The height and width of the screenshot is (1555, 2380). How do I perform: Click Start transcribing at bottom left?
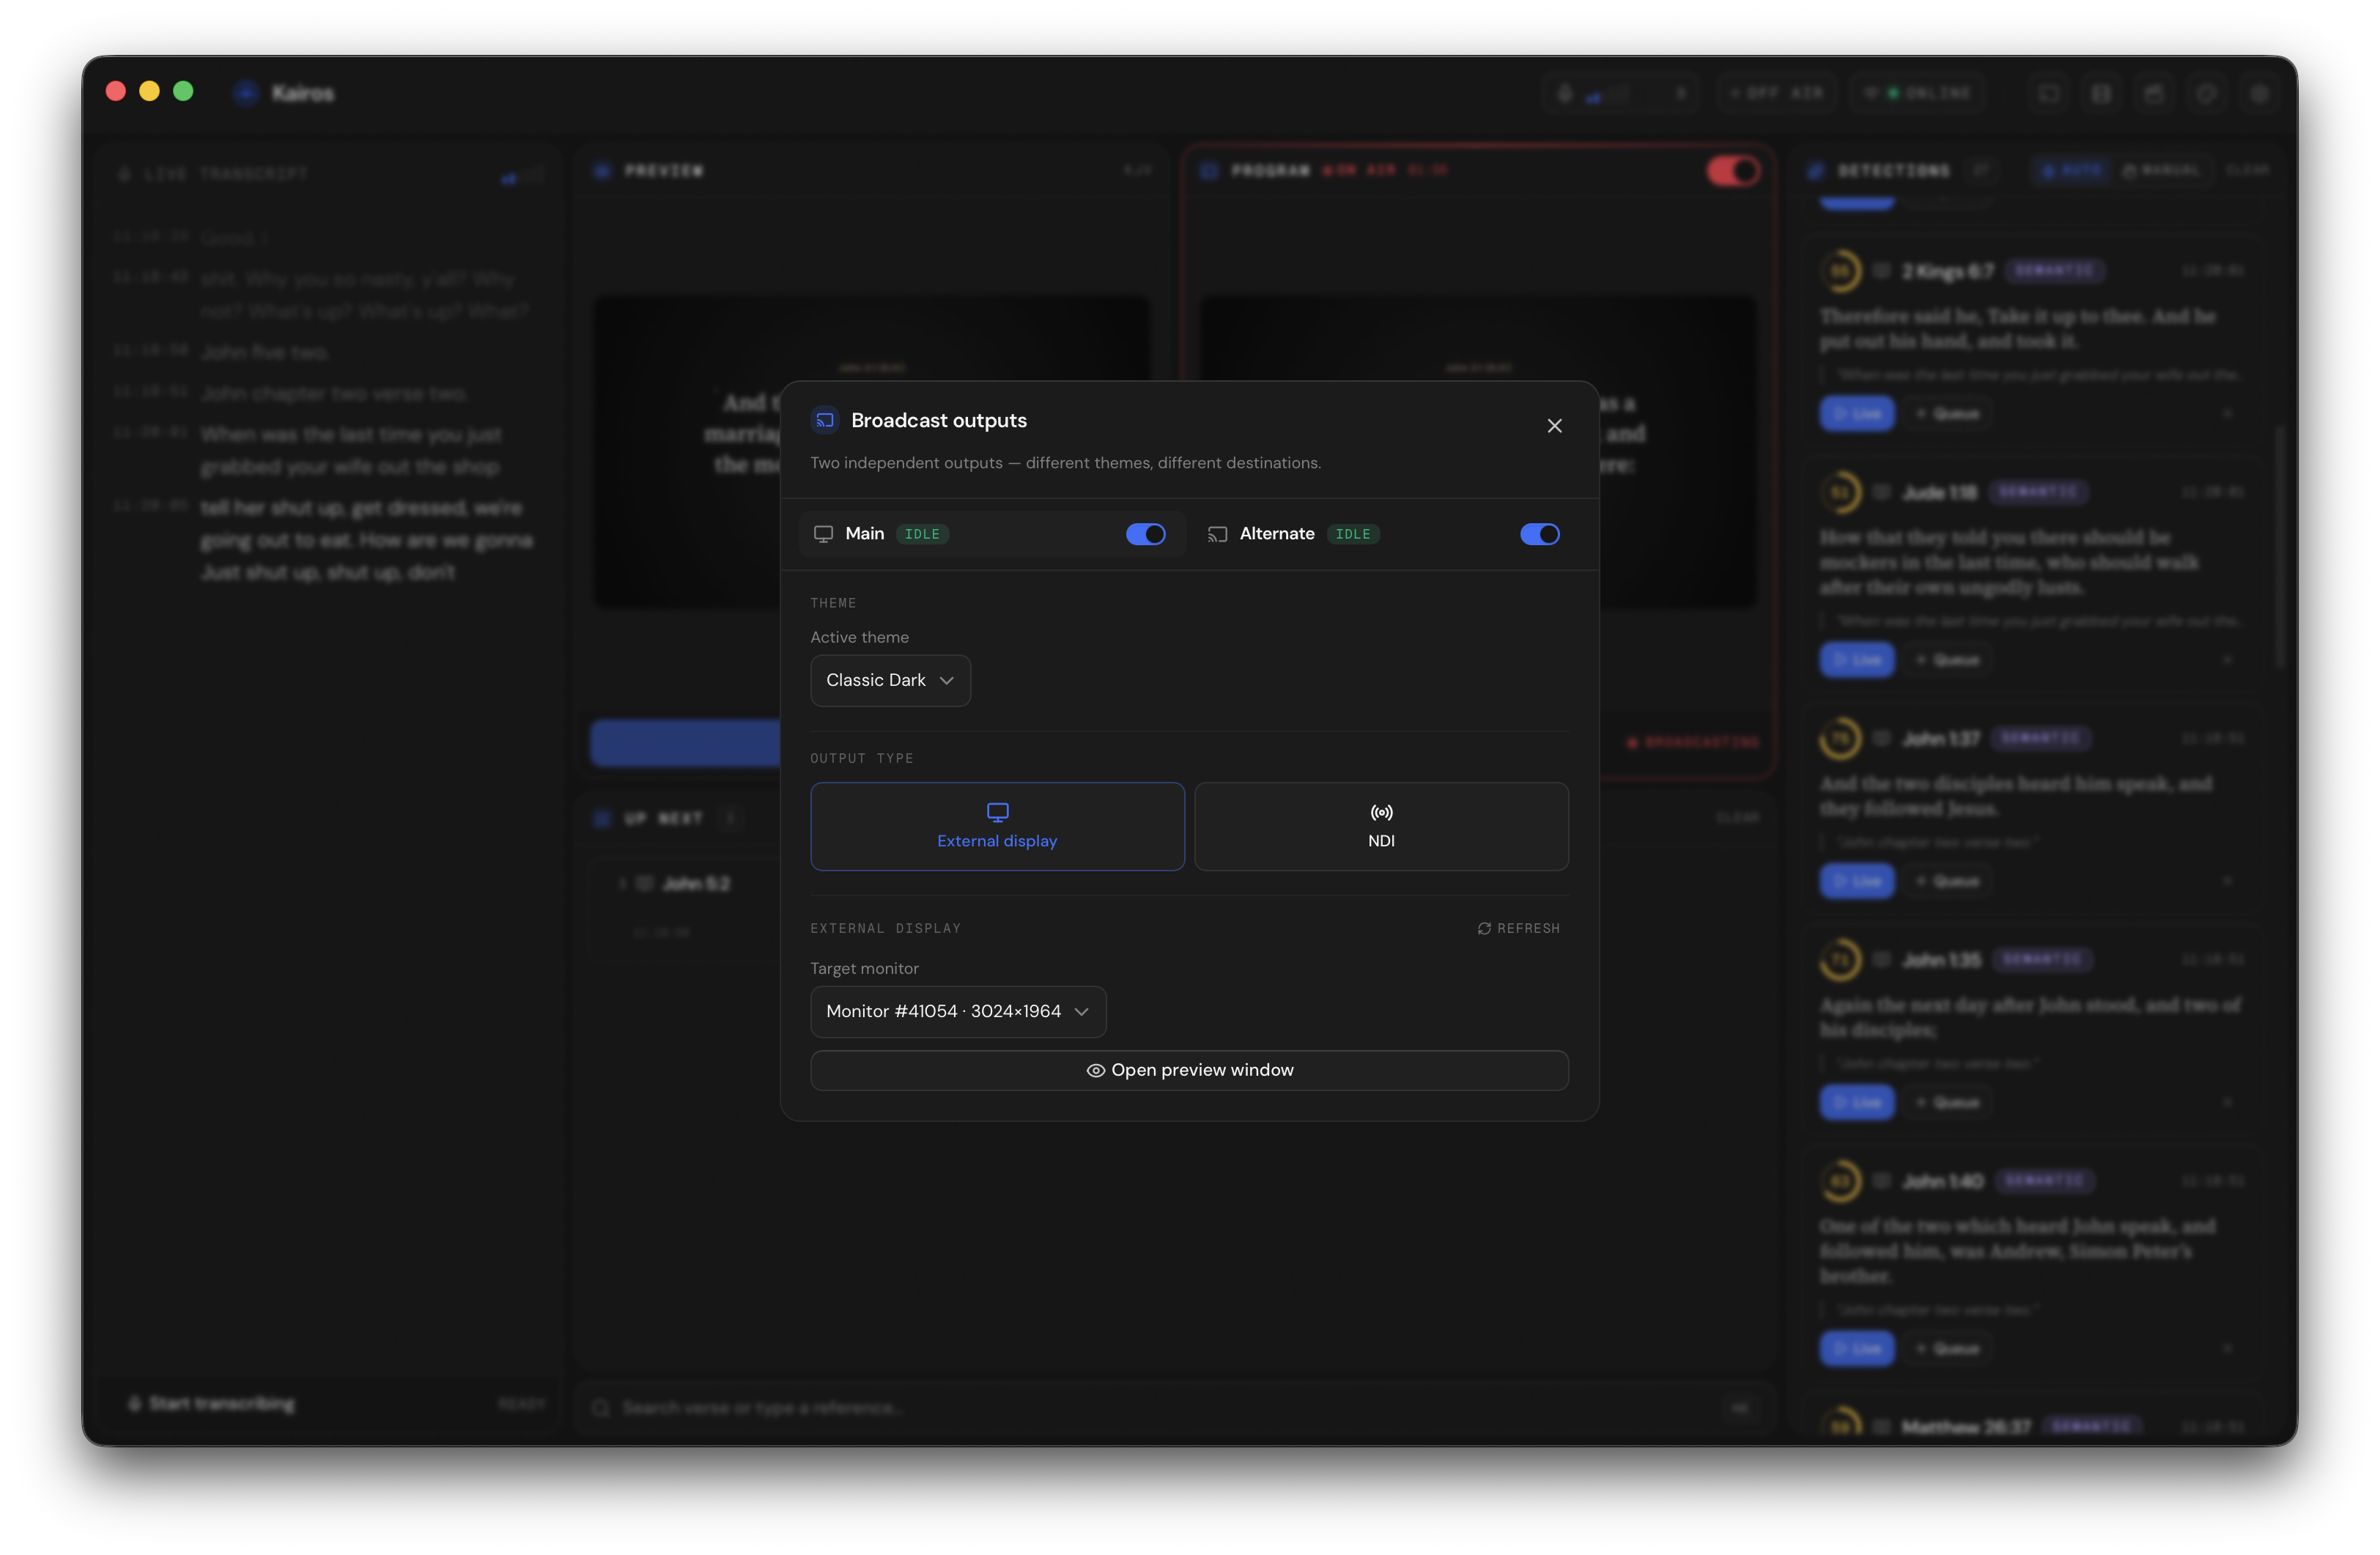pyautogui.click(x=212, y=1403)
